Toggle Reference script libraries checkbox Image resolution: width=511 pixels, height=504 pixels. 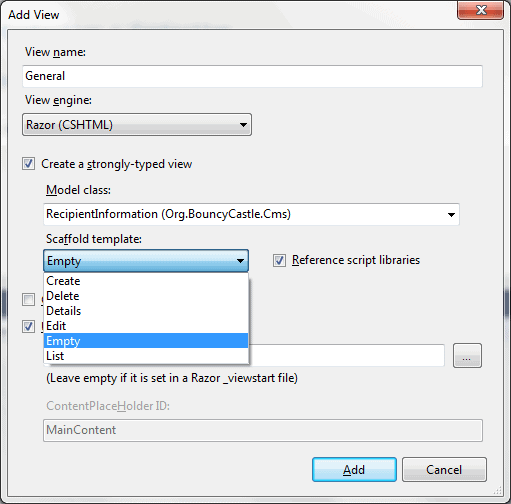tap(279, 260)
